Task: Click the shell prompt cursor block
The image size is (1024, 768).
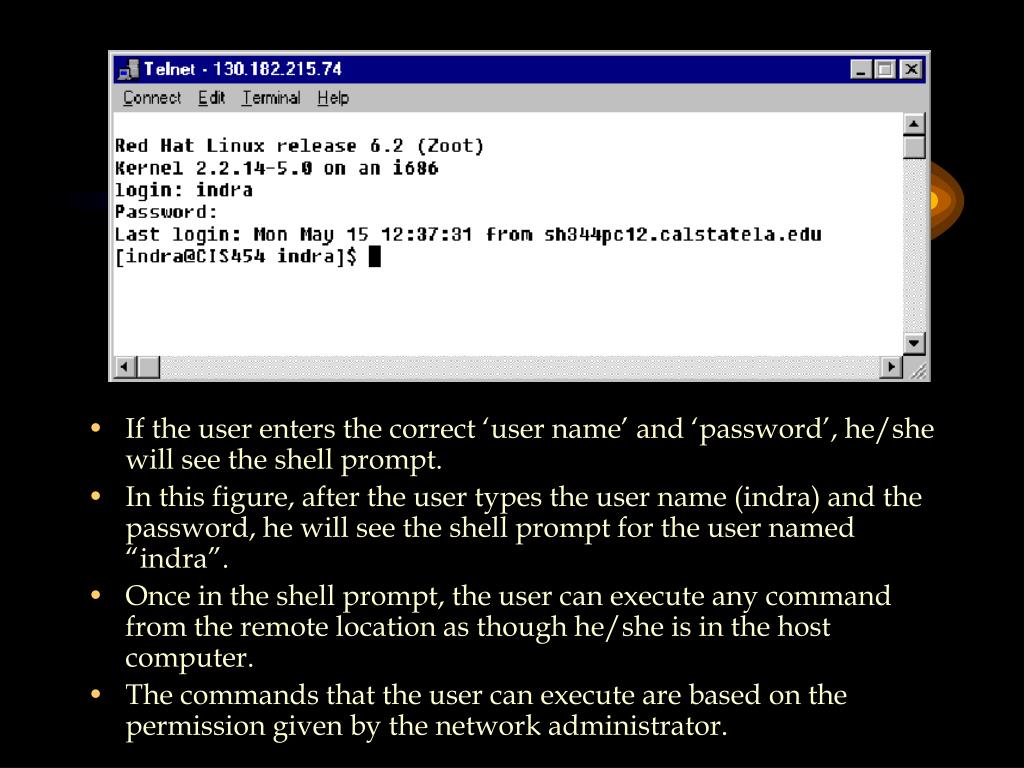Action: point(375,257)
